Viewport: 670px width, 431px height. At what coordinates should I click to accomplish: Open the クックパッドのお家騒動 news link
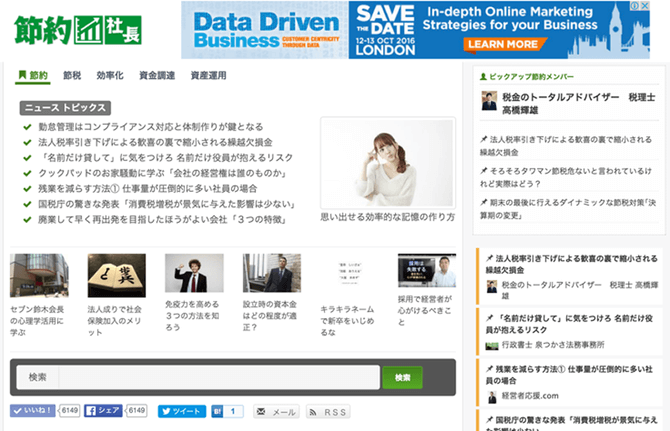click(157, 172)
